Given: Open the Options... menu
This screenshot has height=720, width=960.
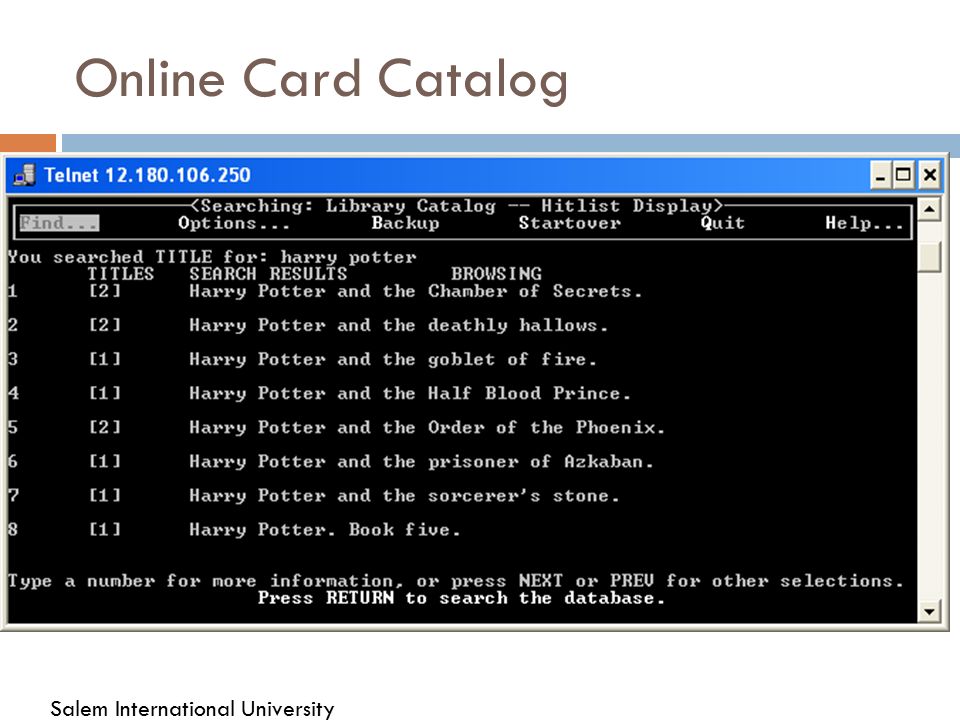Looking at the screenshot, I should pyautogui.click(x=234, y=223).
